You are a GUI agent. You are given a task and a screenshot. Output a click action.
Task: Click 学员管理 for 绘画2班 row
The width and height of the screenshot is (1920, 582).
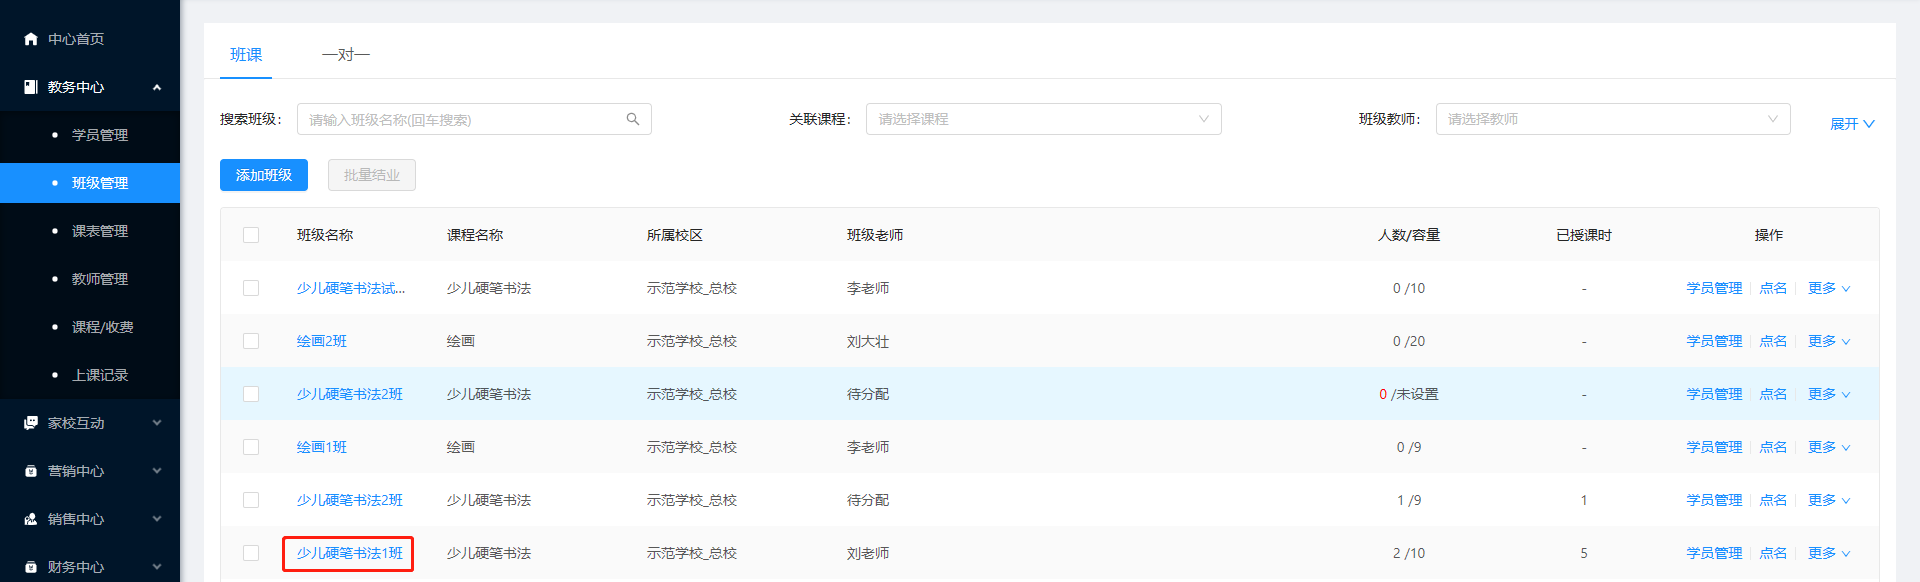point(1714,341)
